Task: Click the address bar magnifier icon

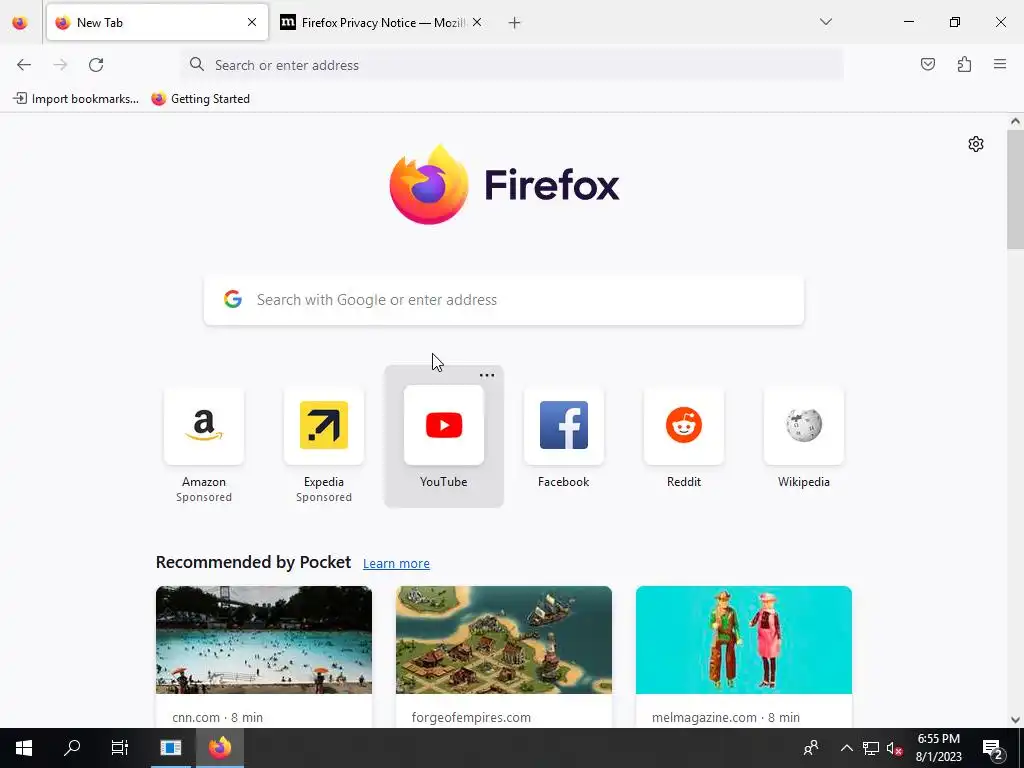Action: click(x=197, y=64)
